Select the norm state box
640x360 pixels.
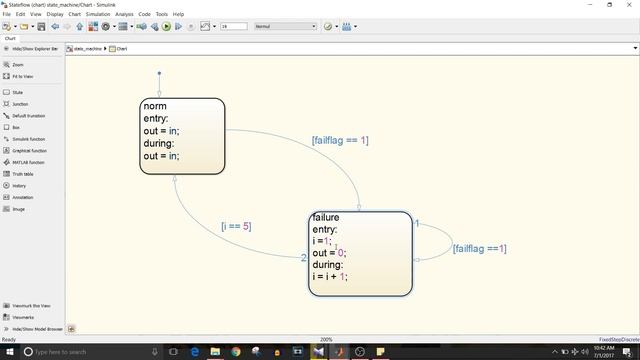pos(182,136)
